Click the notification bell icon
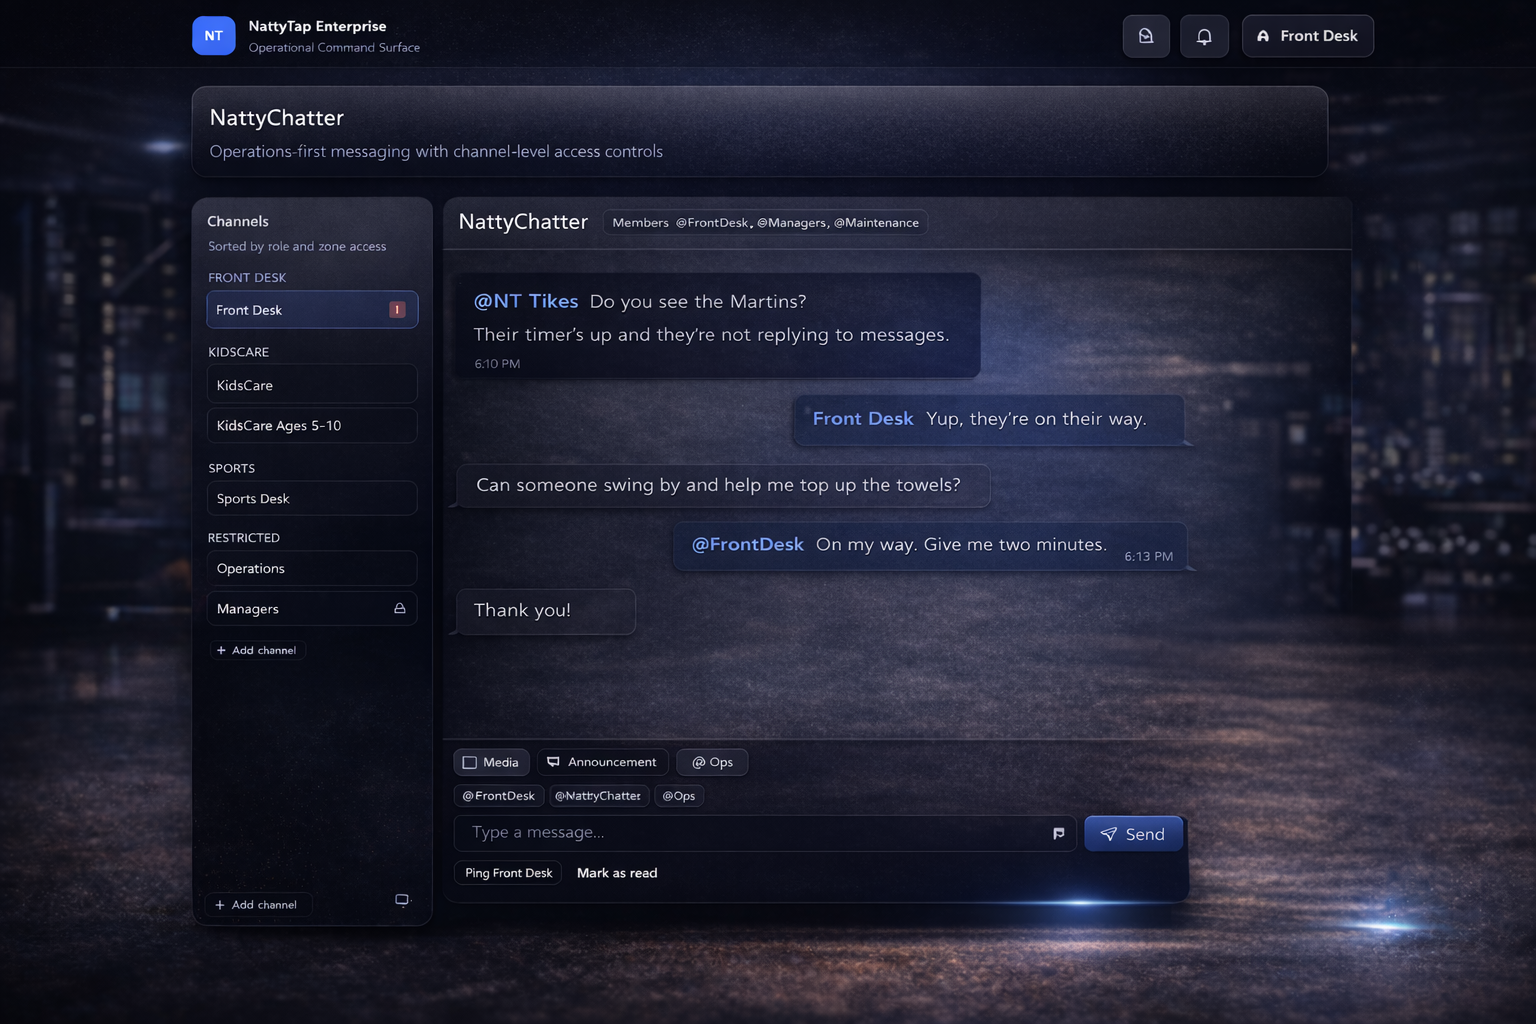Screen dimensions: 1536x1024 coord(1204,36)
